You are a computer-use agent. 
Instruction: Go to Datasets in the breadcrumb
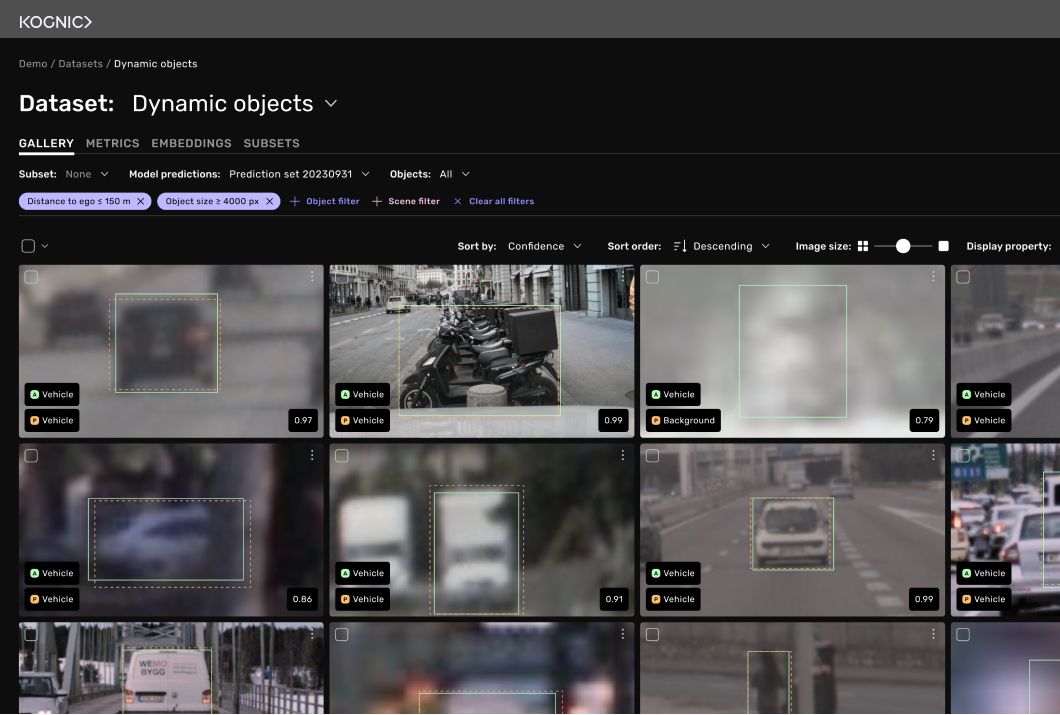click(80, 64)
